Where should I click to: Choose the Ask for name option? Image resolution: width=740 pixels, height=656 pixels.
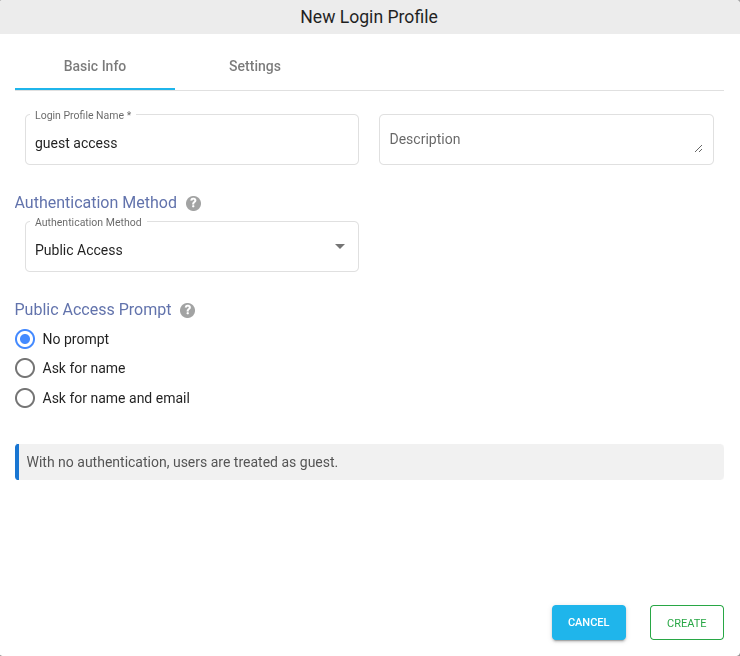click(x=26, y=368)
